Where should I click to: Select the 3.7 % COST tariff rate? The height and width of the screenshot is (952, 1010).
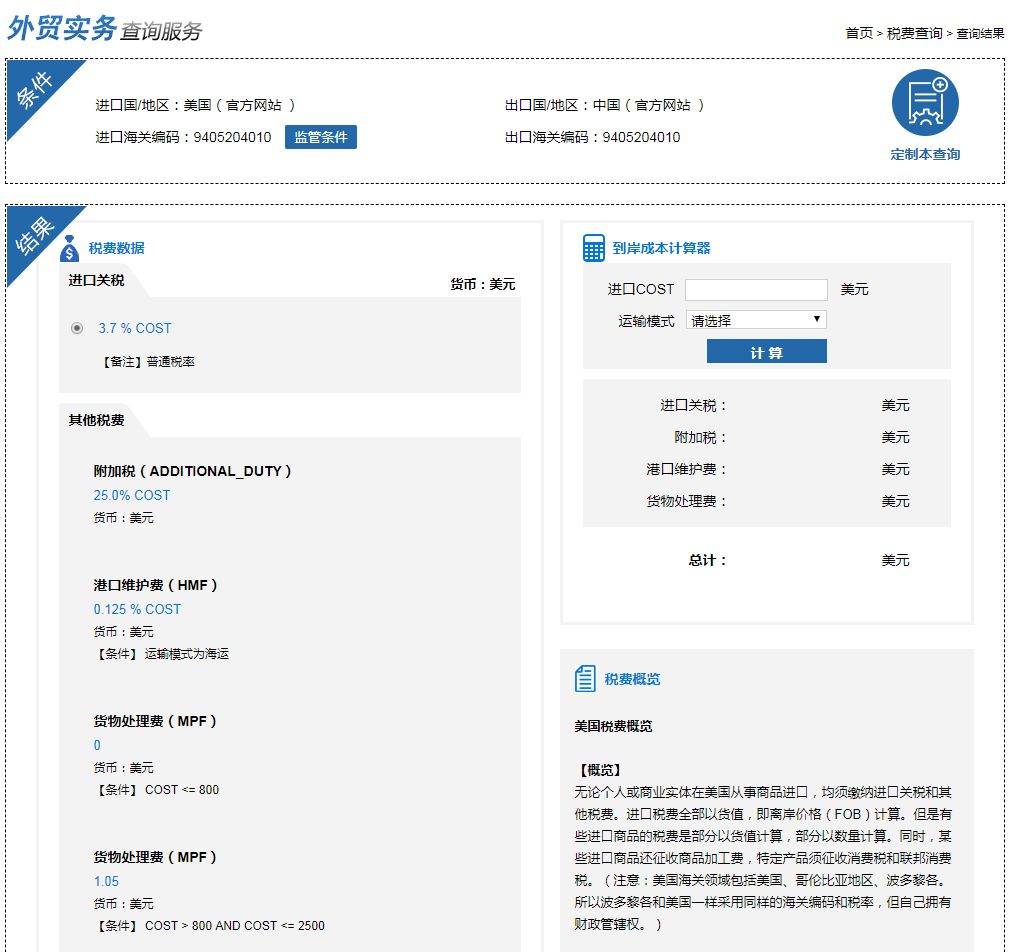77,327
